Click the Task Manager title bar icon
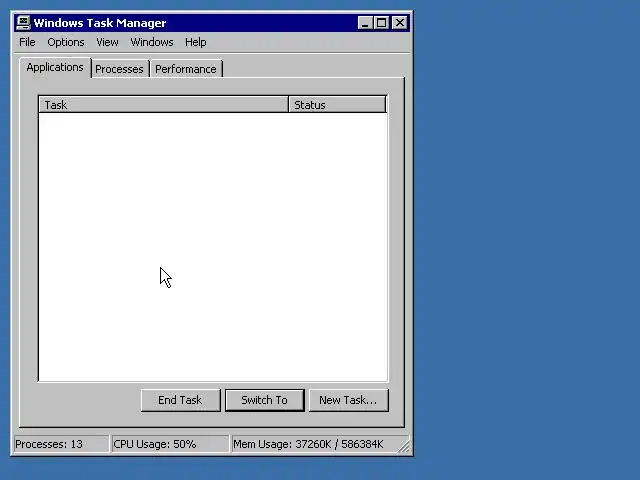Viewport: 640px width, 480px height. pos(23,22)
